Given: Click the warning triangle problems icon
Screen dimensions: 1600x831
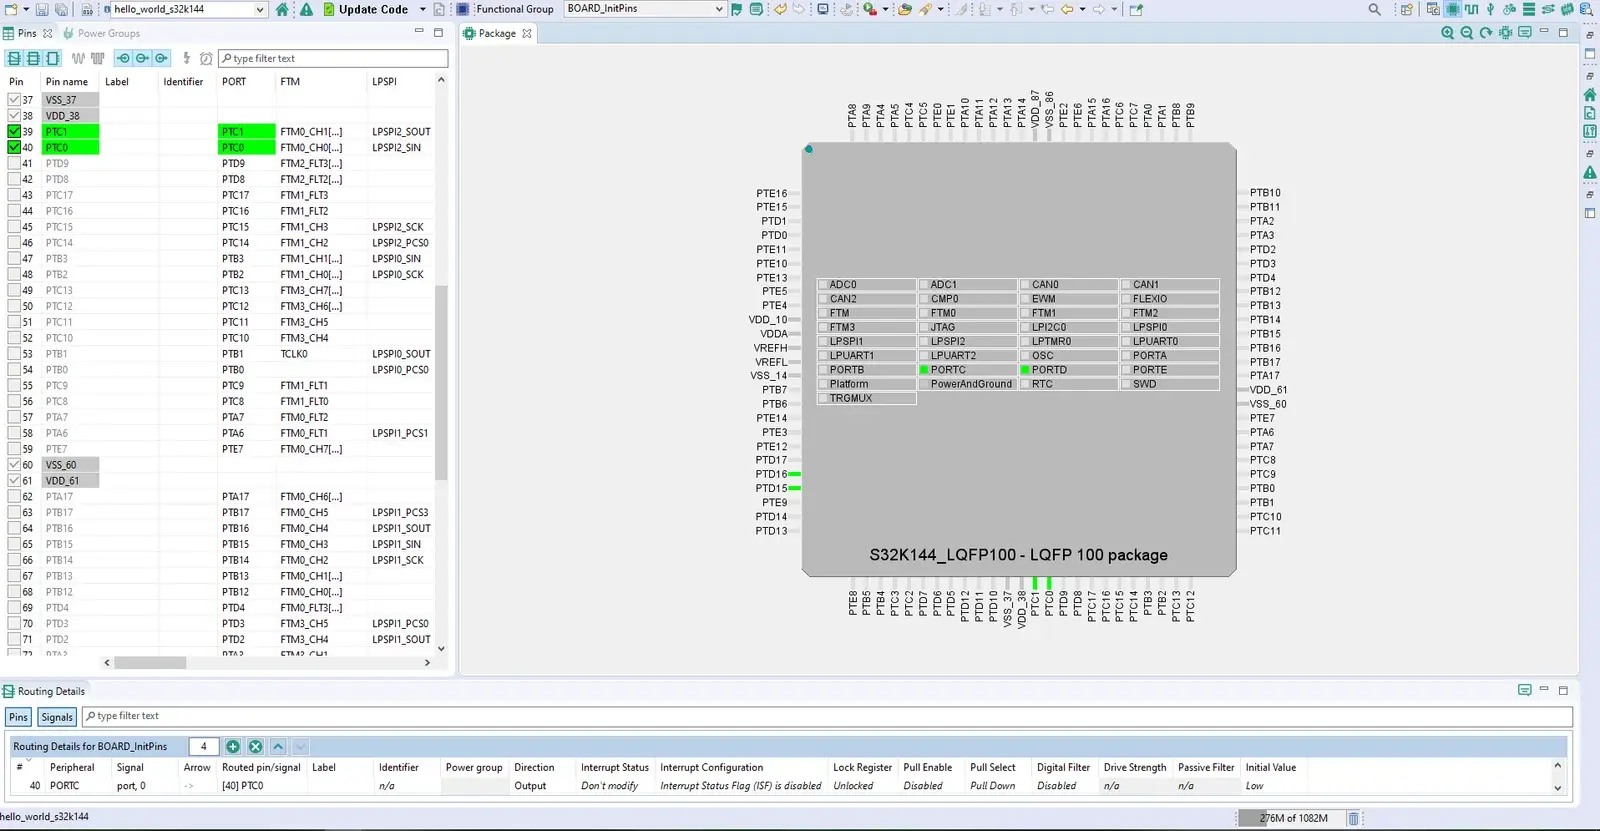Looking at the screenshot, I should tap(306, 9).
